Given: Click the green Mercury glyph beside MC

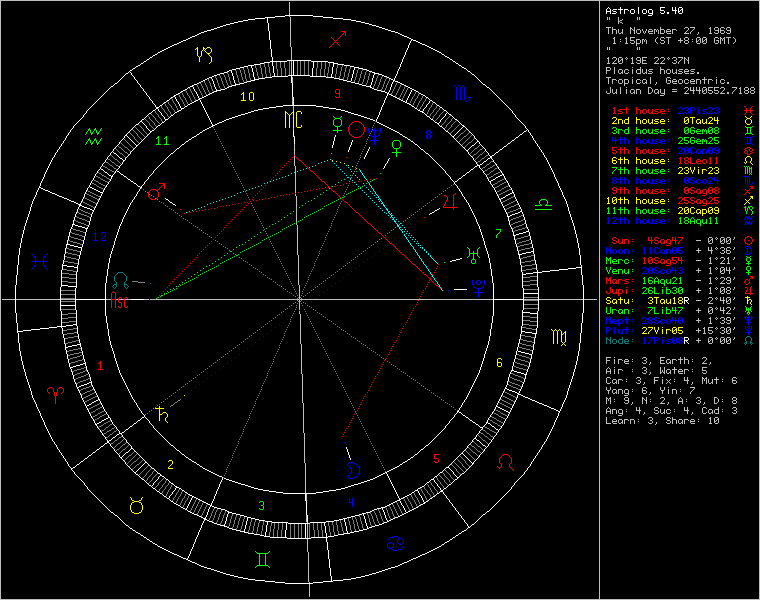Looking at the screenshot, I should (336, 125).
